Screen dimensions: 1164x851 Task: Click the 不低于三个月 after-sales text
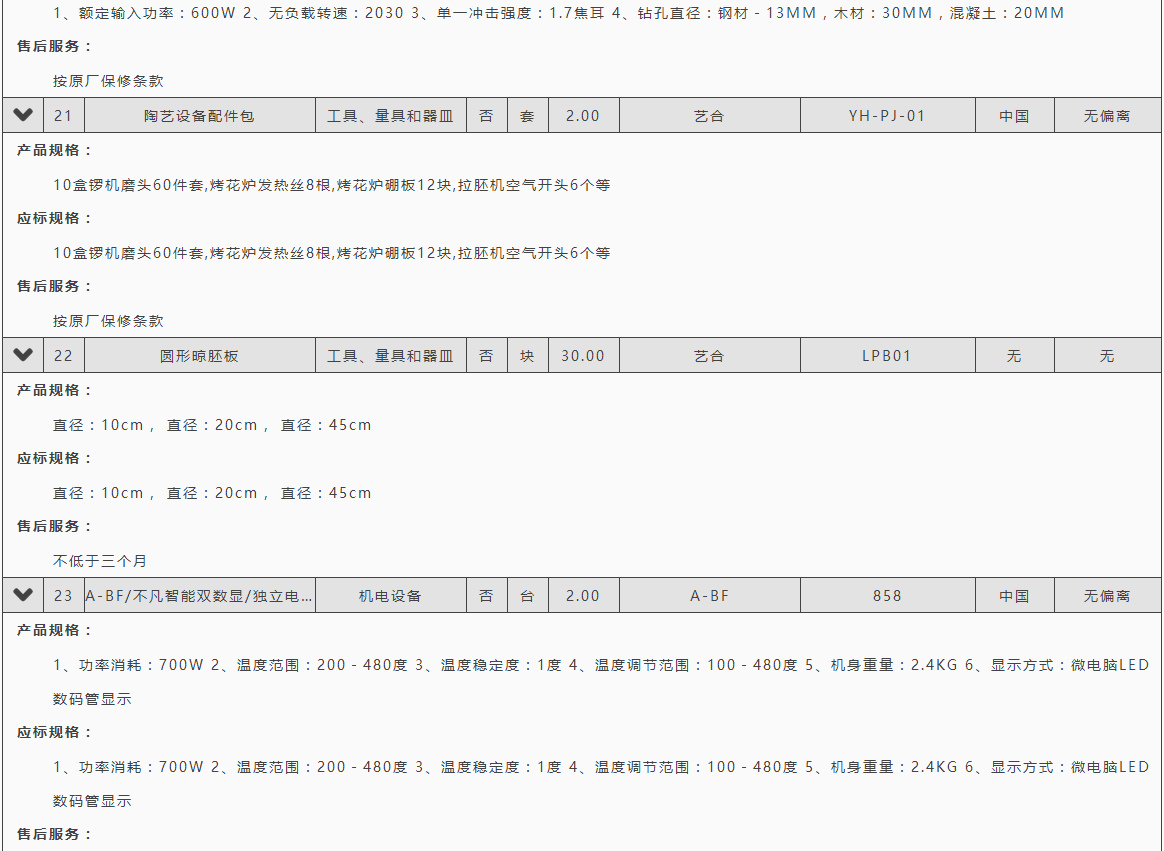coord(100,561)
